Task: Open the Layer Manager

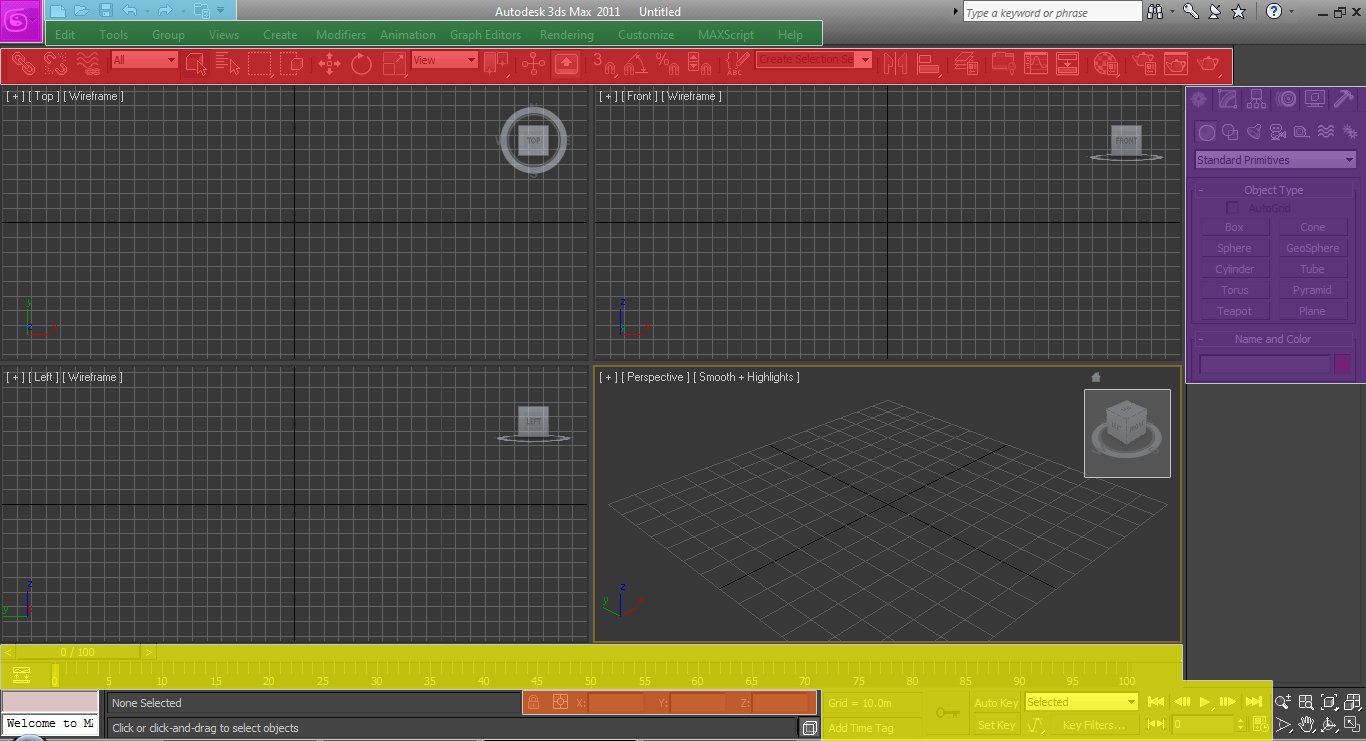Action: click(966, 65)
